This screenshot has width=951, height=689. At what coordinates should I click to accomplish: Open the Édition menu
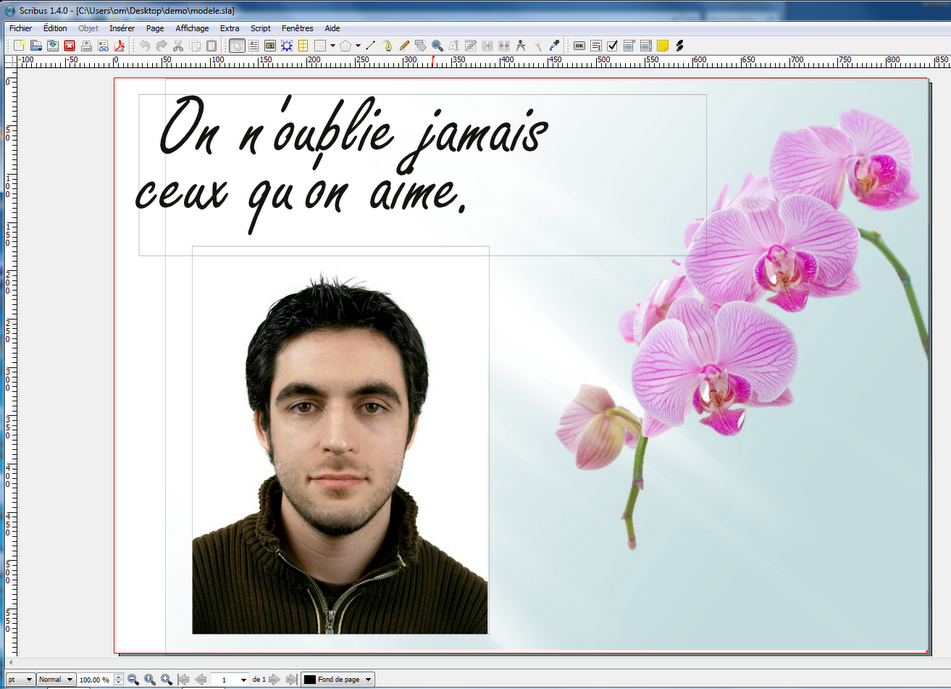click(55, 28)
